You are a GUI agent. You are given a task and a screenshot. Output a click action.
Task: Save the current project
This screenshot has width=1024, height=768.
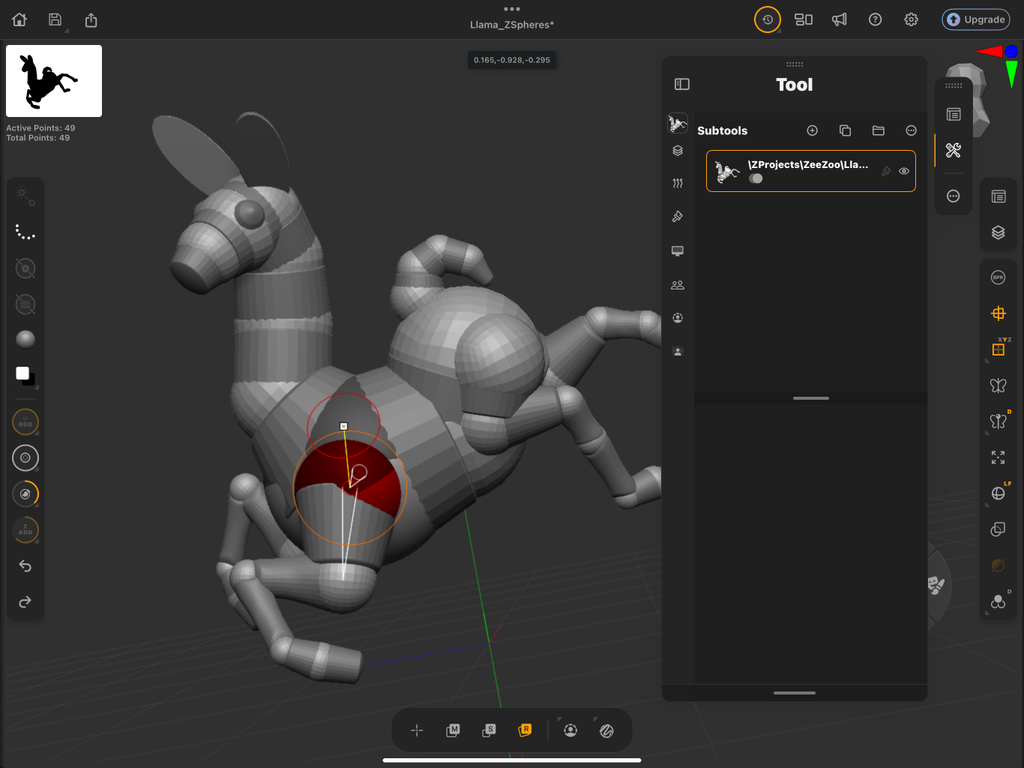coord(54,19)
